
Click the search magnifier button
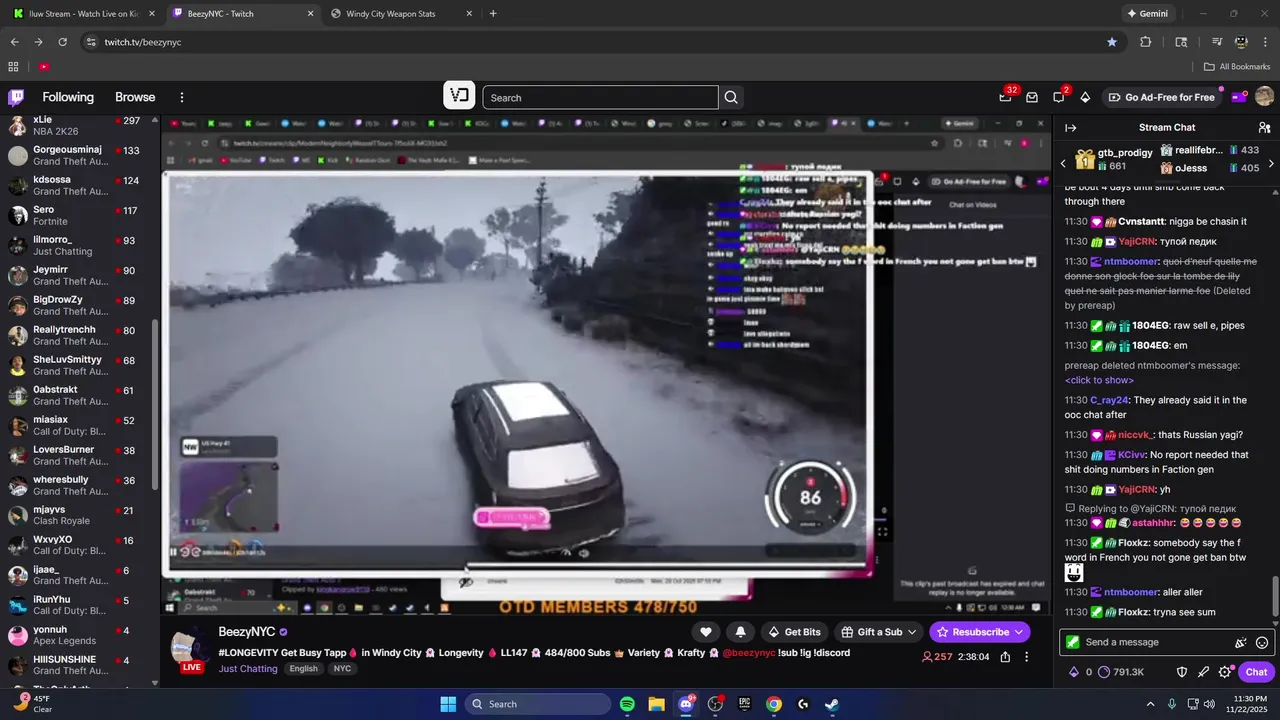click(731, 97)
